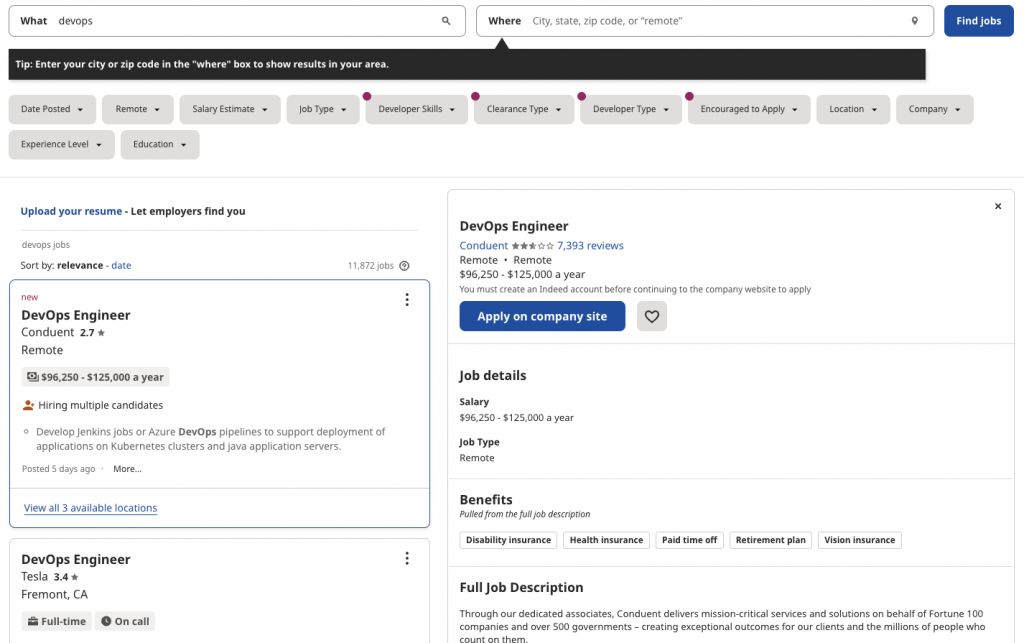The image size is (1024, 643).
Task: Click the search magnifier icon in What field
Action: tap(446, 21)
